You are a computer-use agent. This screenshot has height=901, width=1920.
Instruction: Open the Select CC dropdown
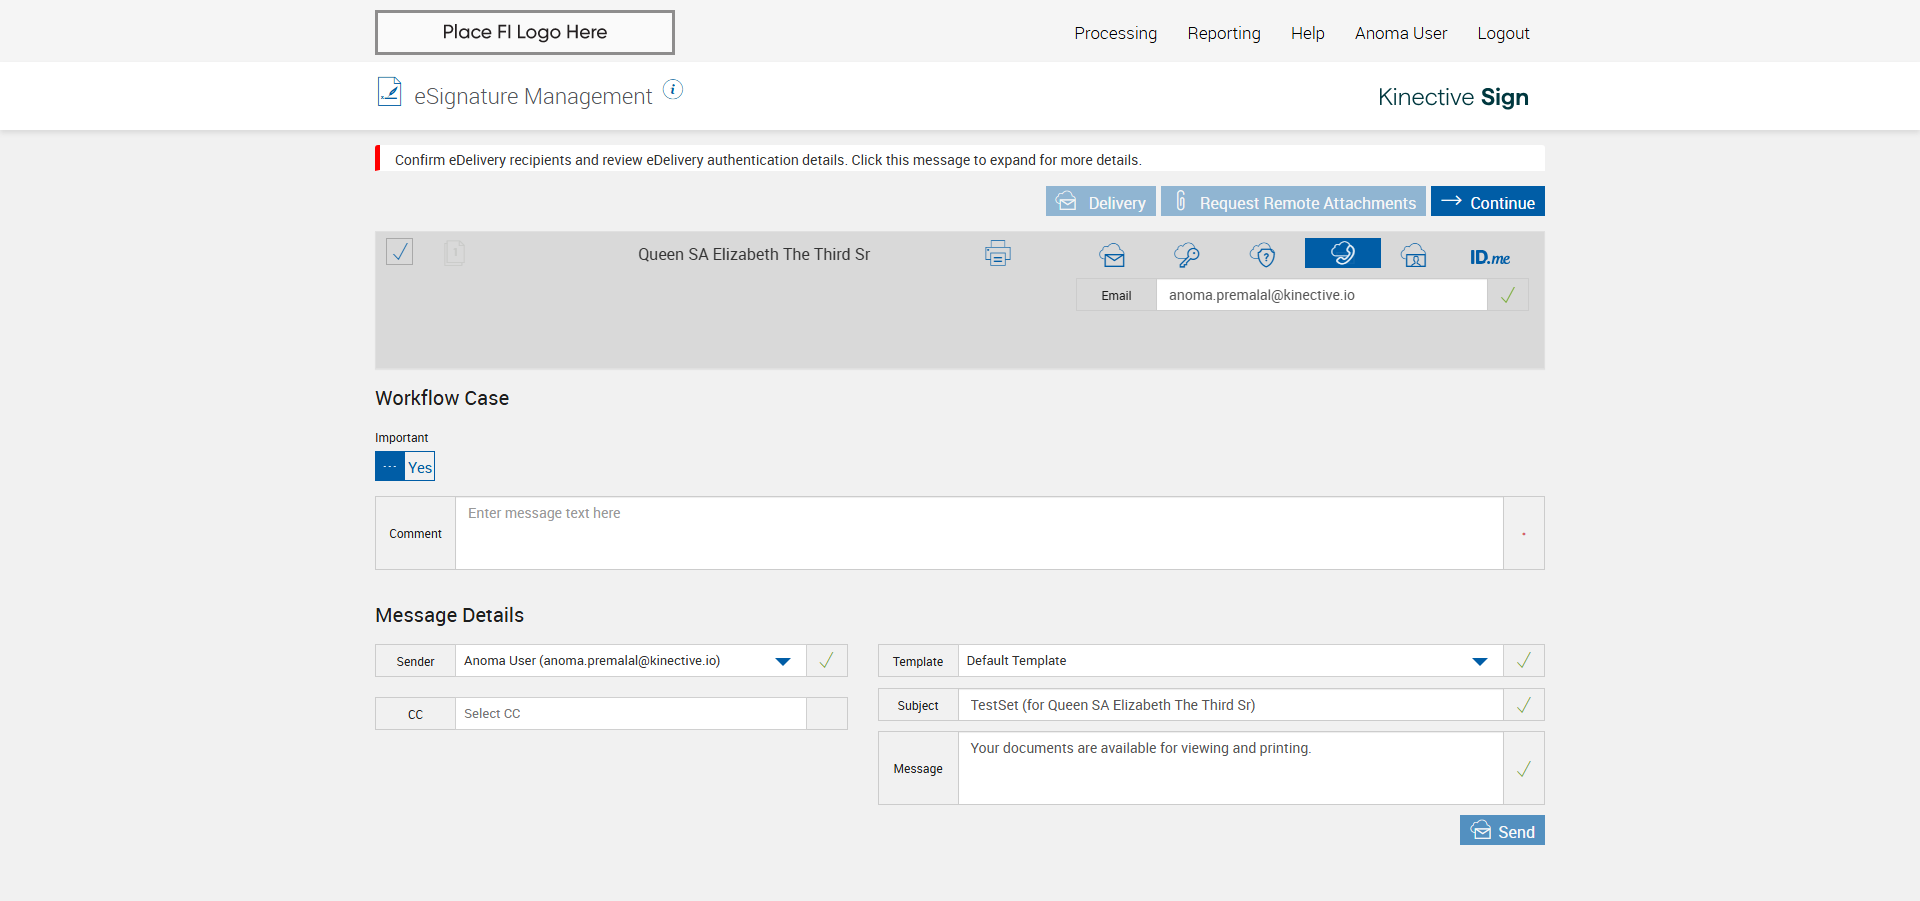(630, 714)
